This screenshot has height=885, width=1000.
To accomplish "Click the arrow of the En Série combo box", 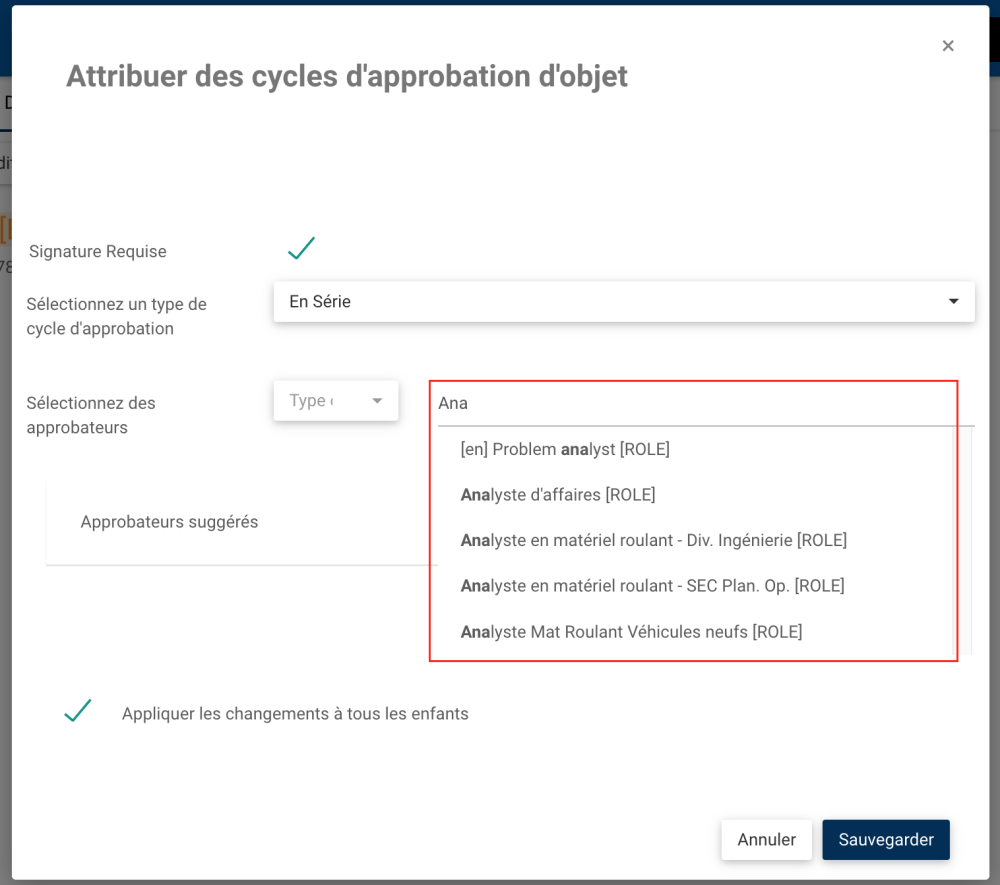I will (x=954, y=301).
